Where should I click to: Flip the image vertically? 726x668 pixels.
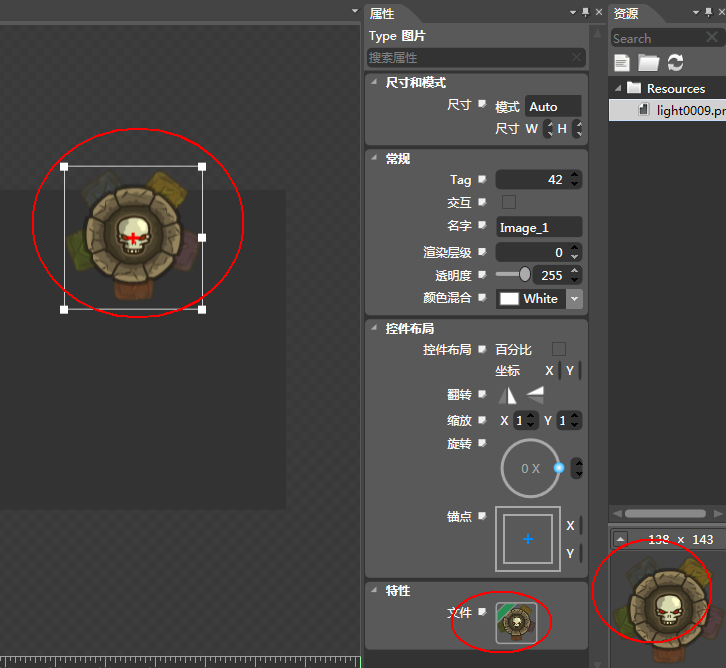[536, 395]
